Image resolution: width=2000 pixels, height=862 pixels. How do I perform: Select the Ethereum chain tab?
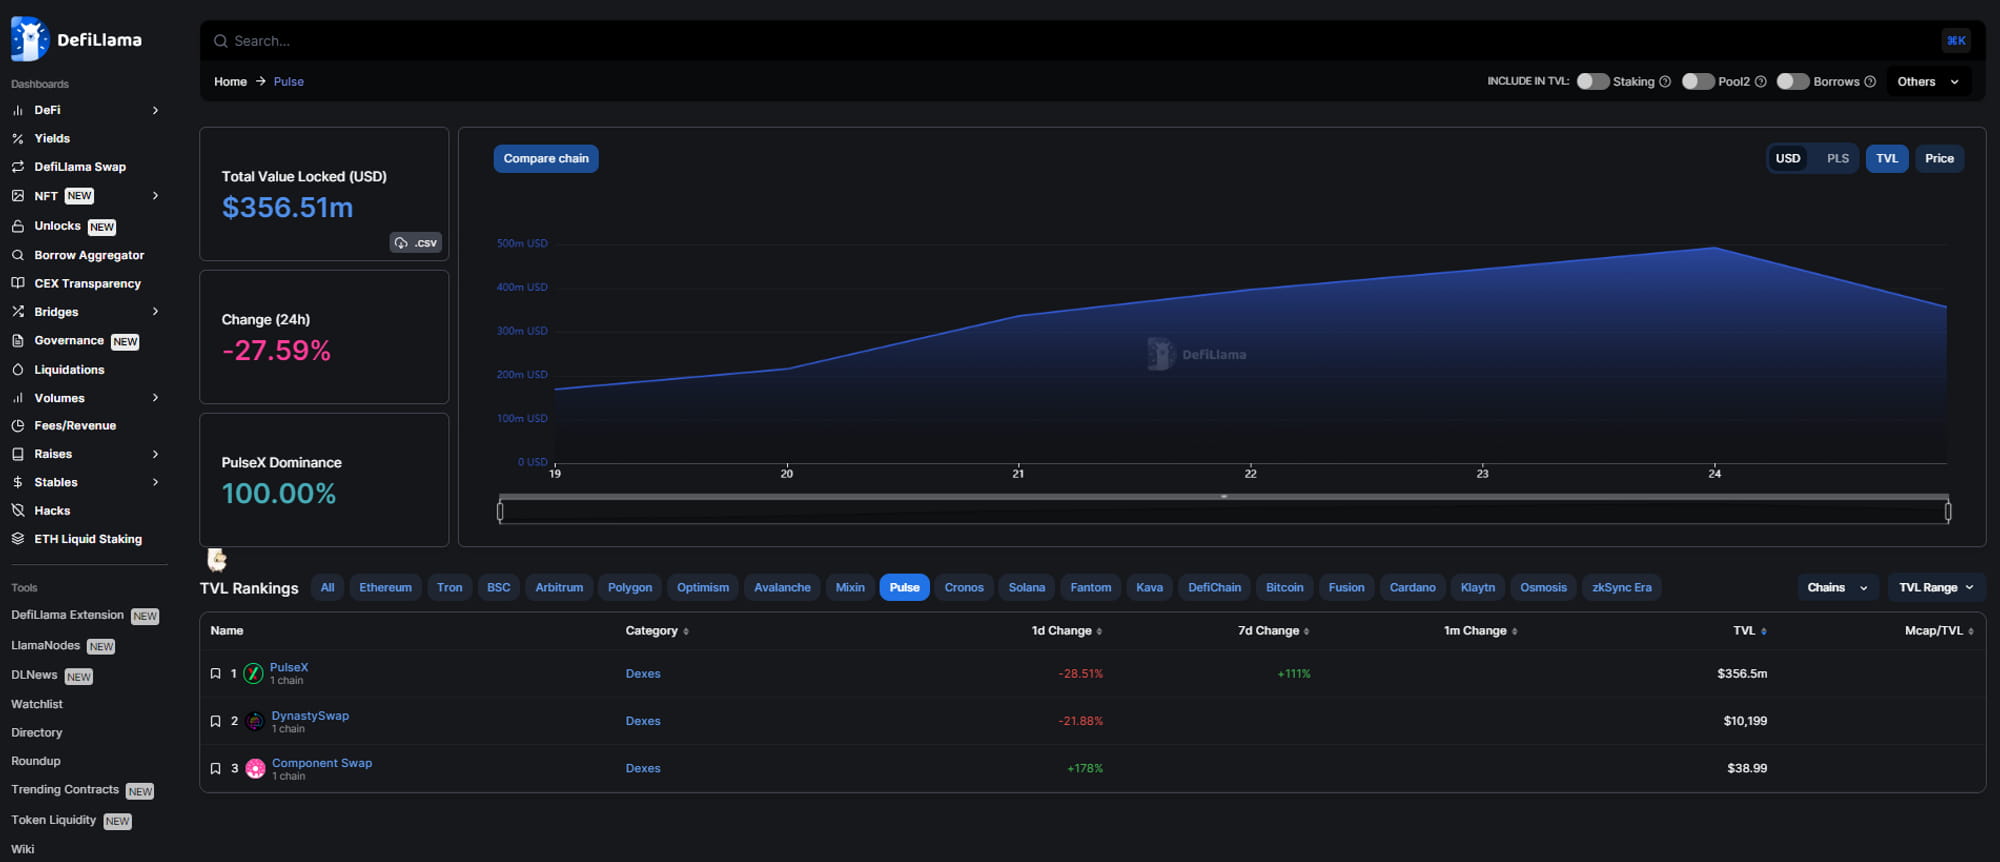coord(385,588)
